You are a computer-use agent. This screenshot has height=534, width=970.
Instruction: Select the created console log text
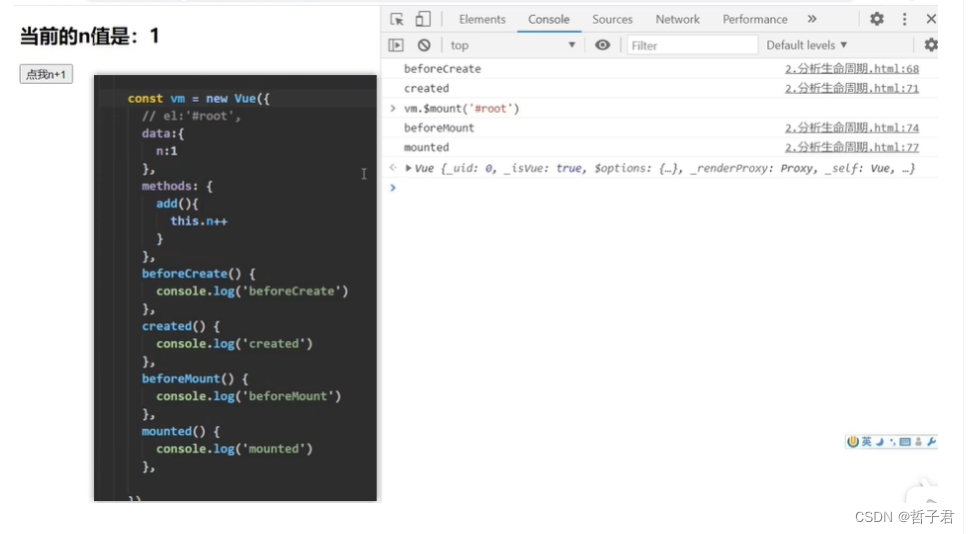point(426,88)
